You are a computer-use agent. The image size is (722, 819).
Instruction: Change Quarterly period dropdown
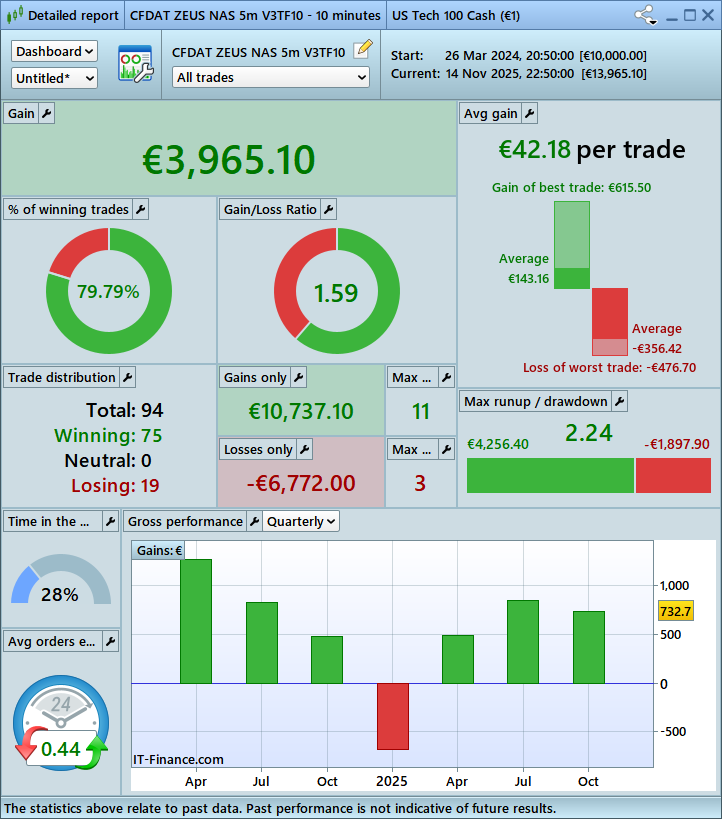(301, 521)
